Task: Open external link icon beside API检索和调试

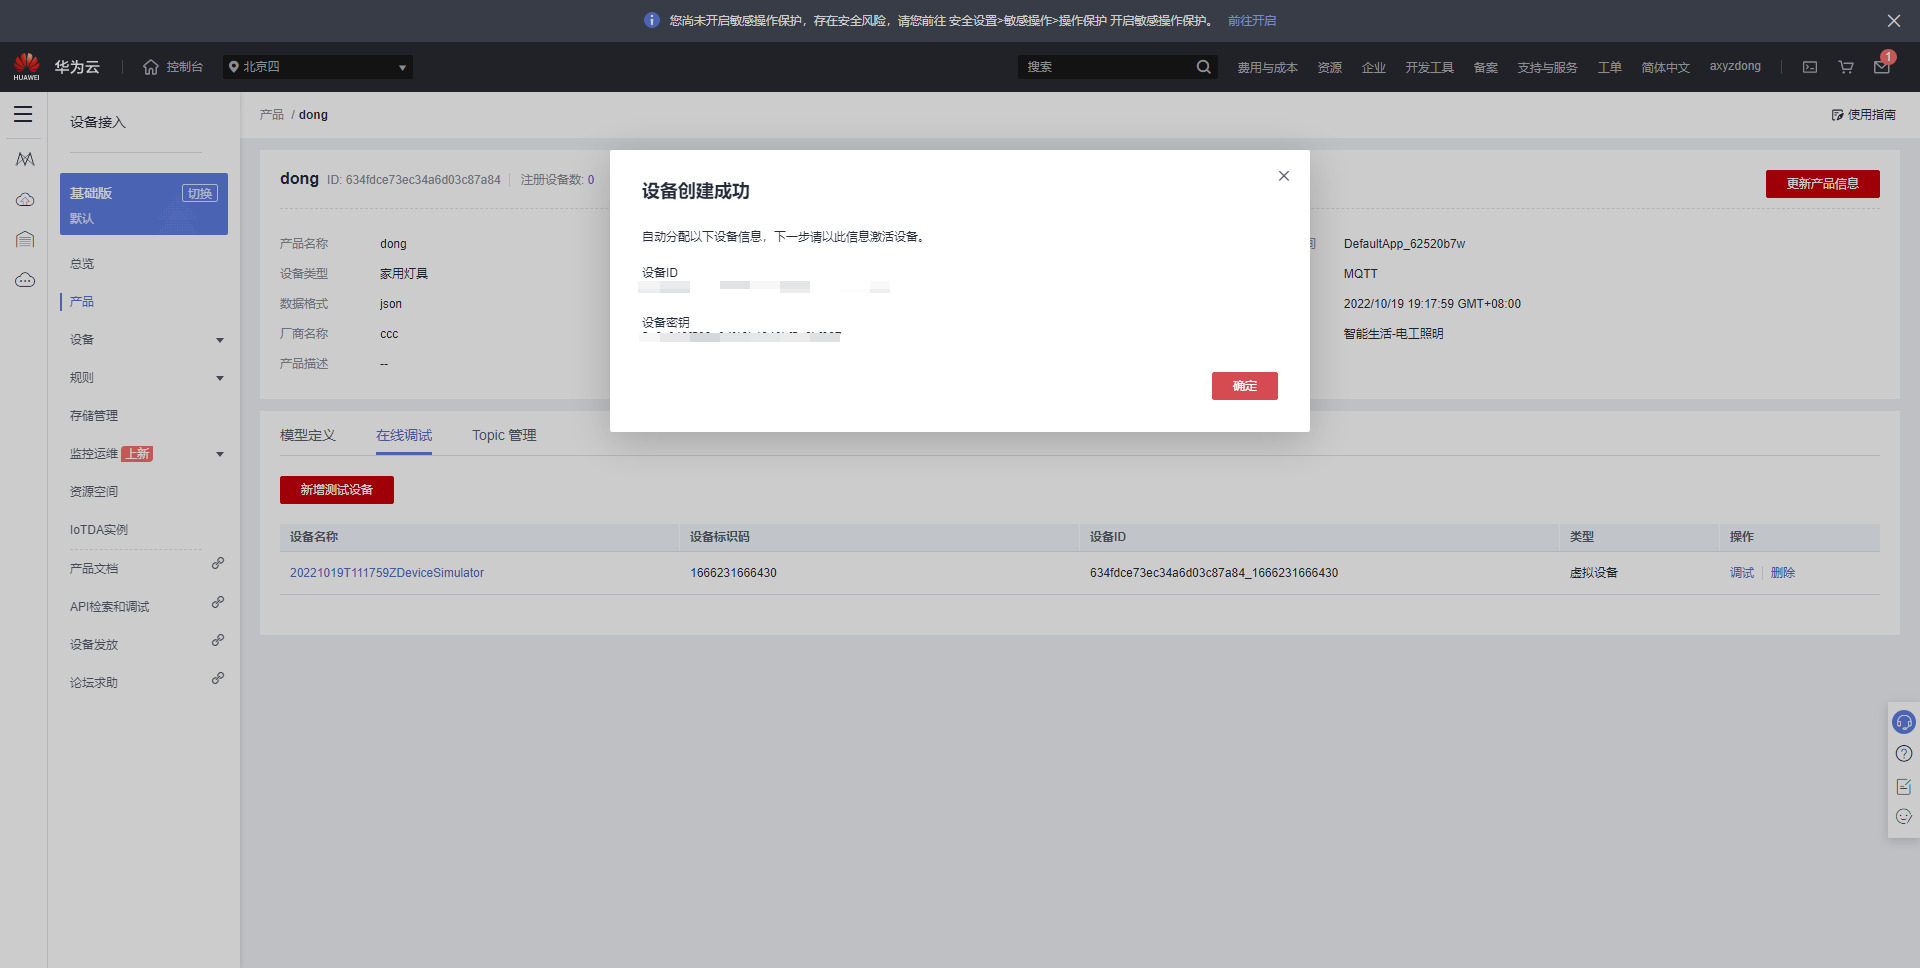Action: point(218,603)
